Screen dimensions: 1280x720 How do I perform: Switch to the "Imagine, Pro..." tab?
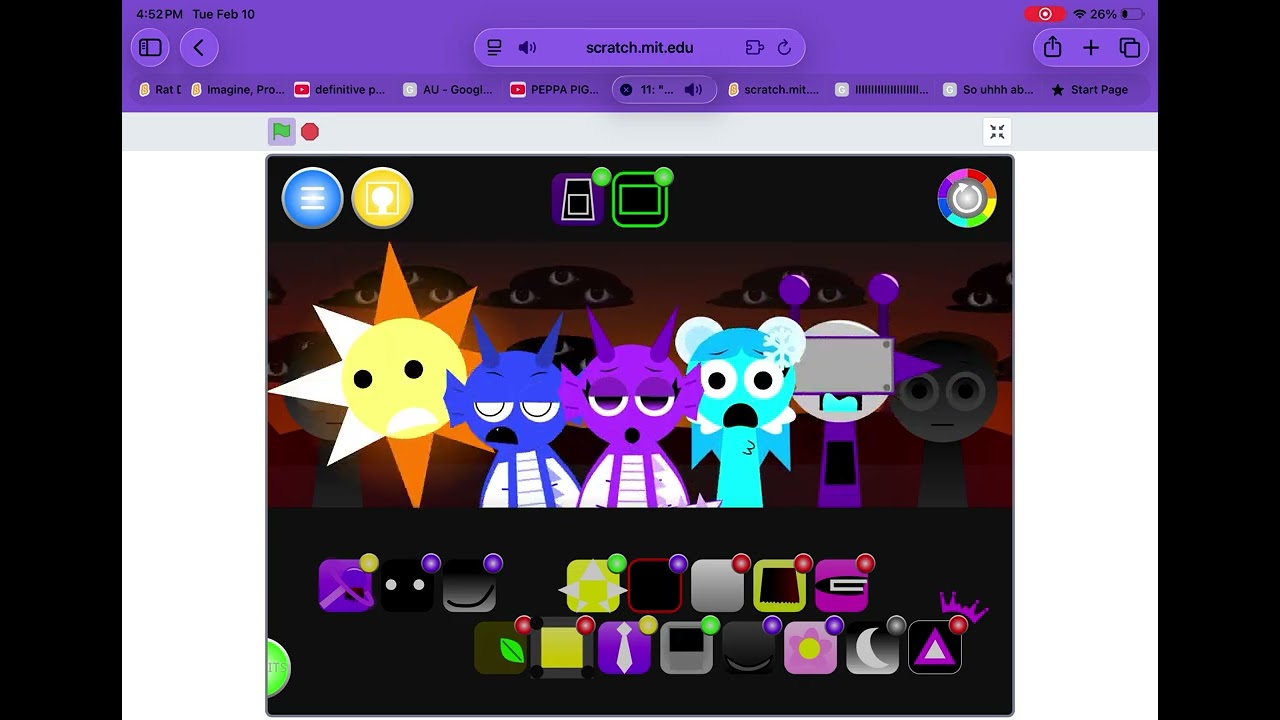pyautogui.click(x=238, y=89)
